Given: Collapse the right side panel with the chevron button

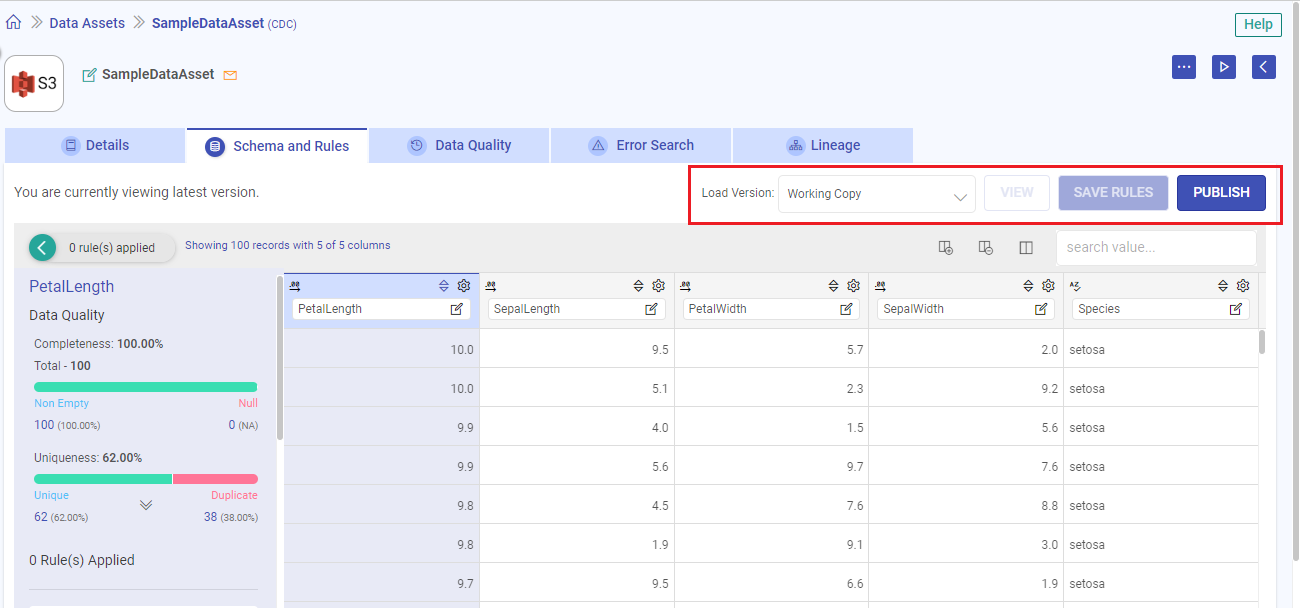Looking at the screenshot, I should (1263, 67).
